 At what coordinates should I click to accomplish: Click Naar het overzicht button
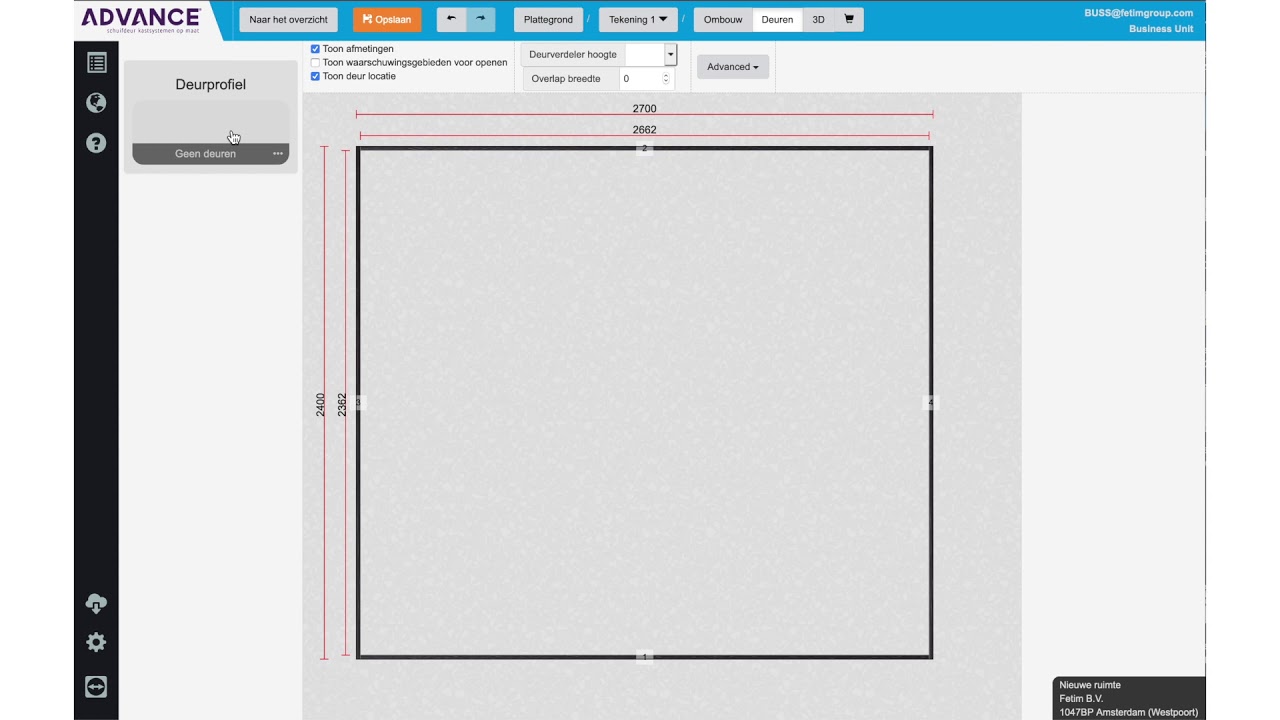(x=288, y=19)
